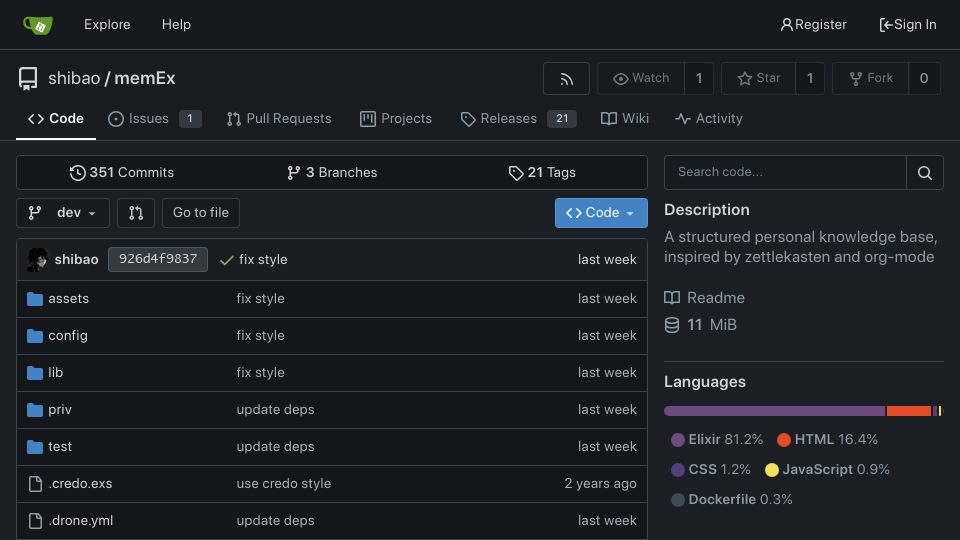This screenshot has height=540, width=960.
Task: Open the priv folder icon
Action: click(35, 410)
